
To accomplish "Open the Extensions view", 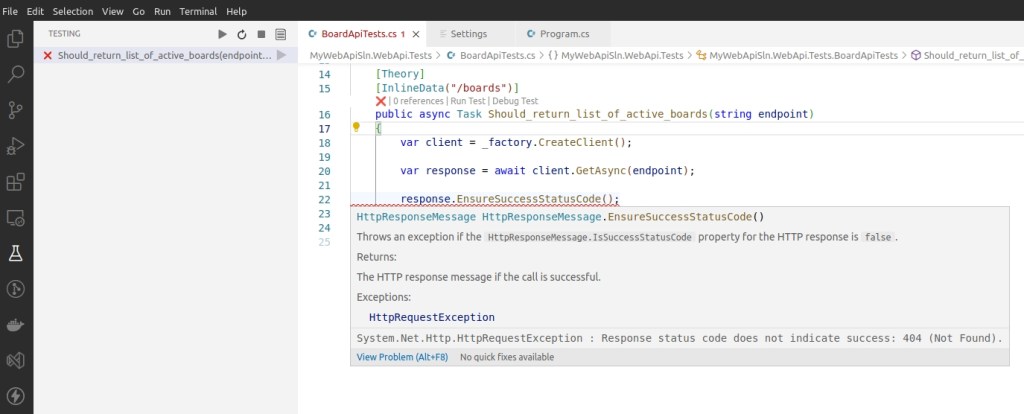I will (x=16, y=182).
